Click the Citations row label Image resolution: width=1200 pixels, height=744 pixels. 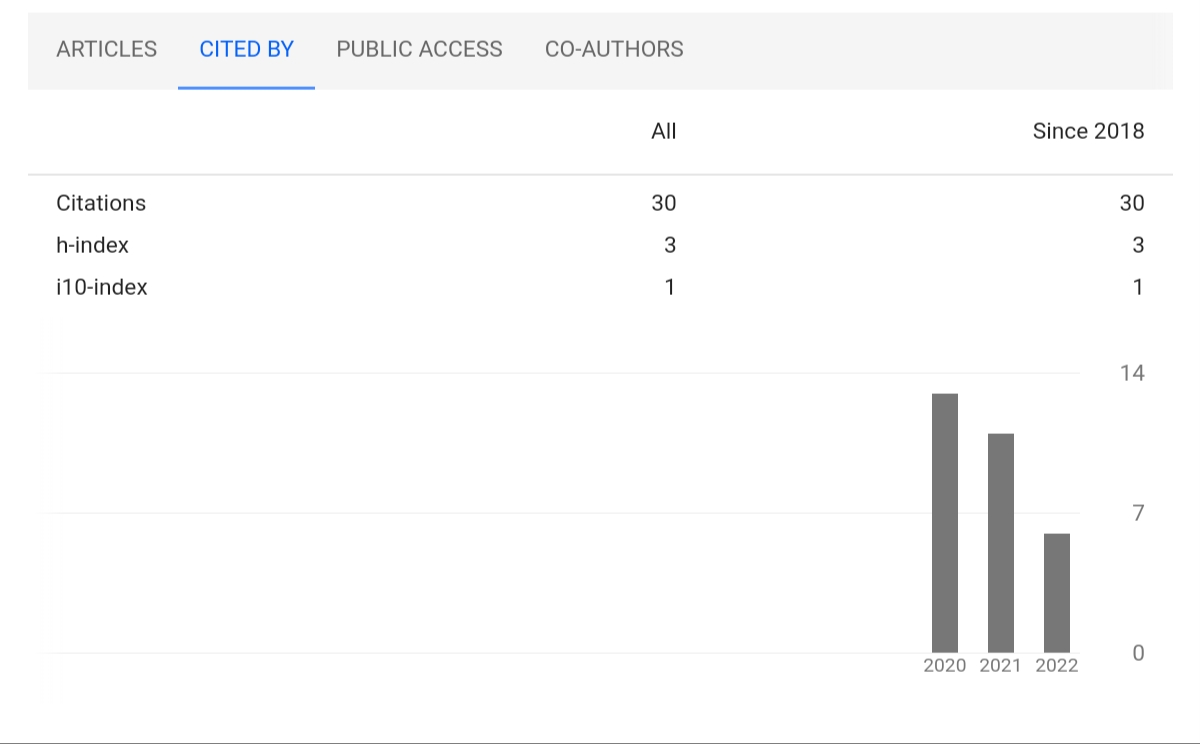(101, 203)
